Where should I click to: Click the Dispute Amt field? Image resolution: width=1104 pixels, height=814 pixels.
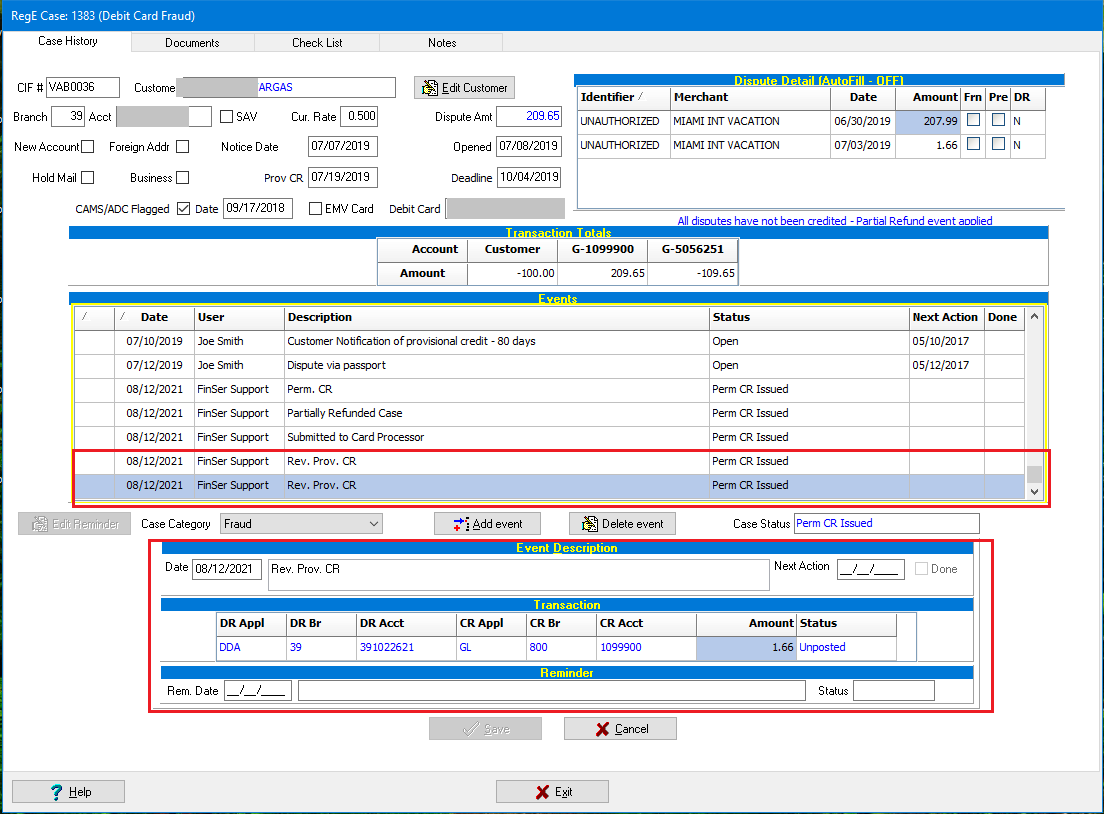(529, 116)
